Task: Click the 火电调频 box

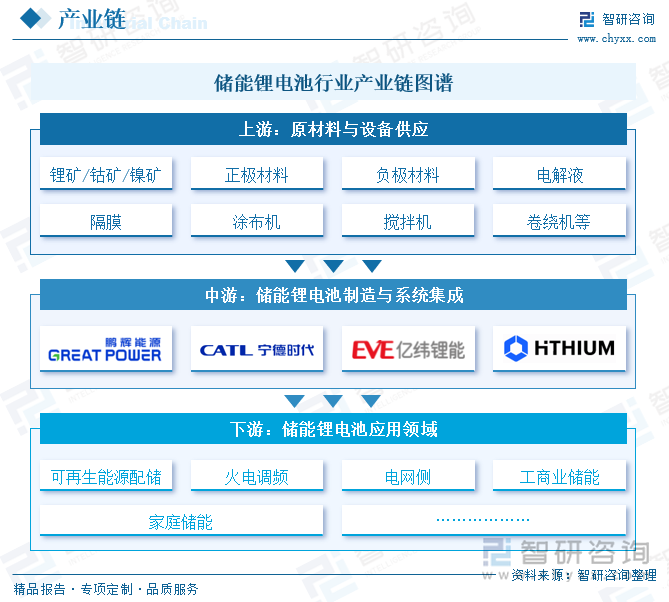Action: tap(257, 476)
